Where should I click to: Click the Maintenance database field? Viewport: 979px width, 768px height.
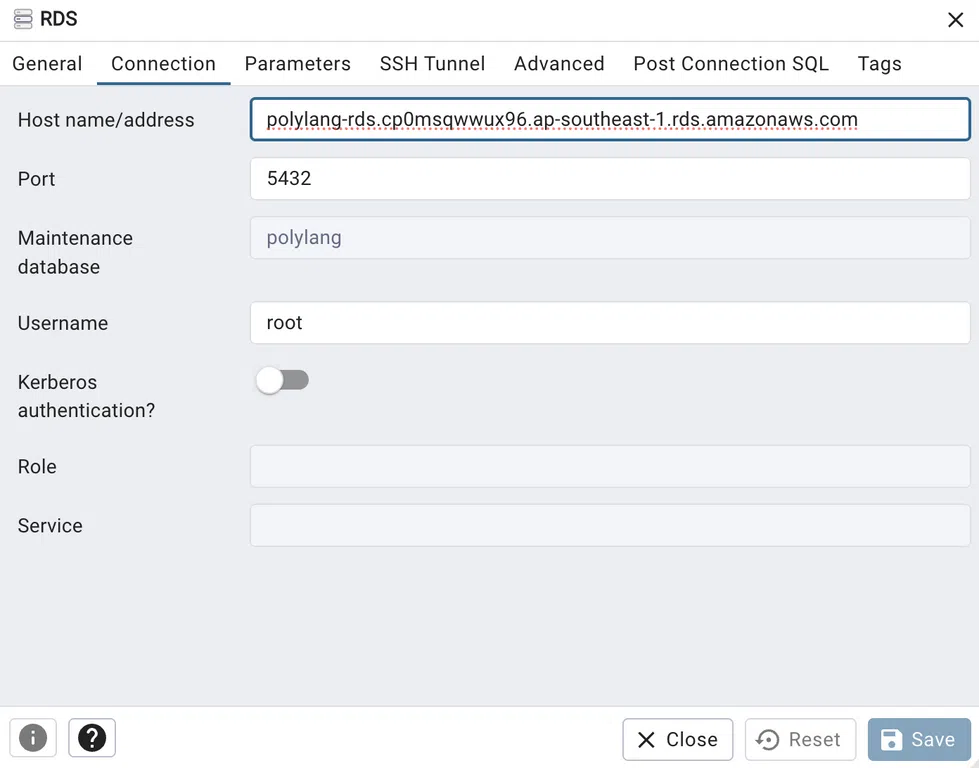click(610, 238)
